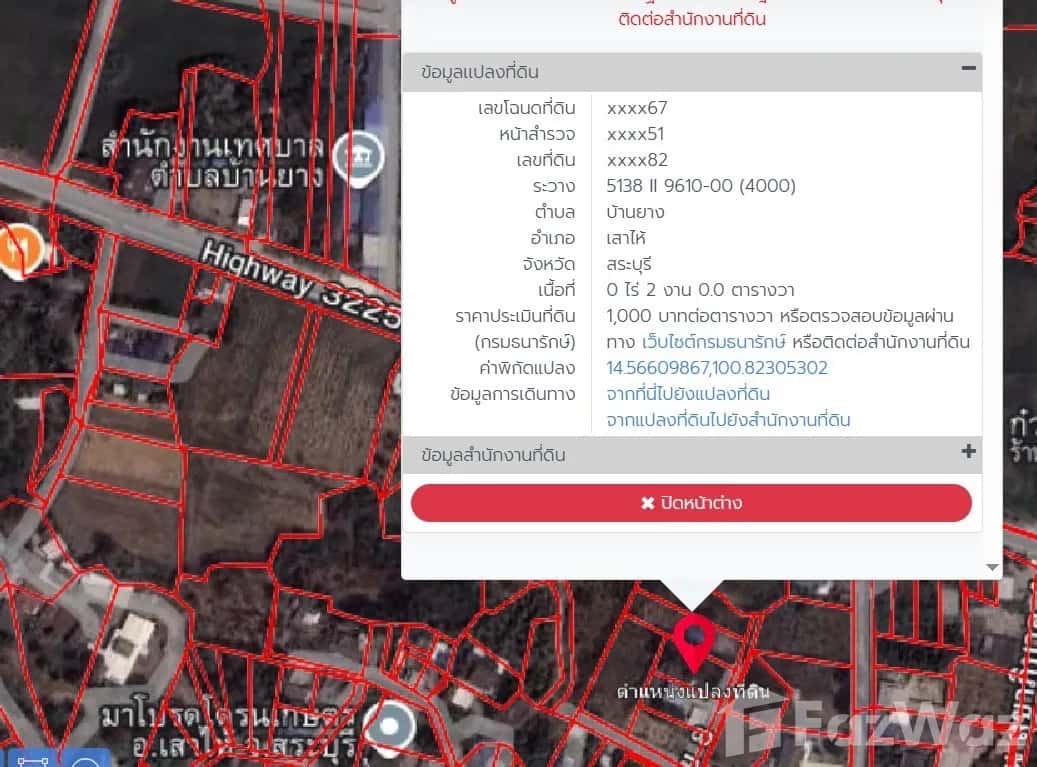Viewport: 1037px width, 767px height.
Task: Open directions from here to the land parcel
Action: tap(688, 394)
